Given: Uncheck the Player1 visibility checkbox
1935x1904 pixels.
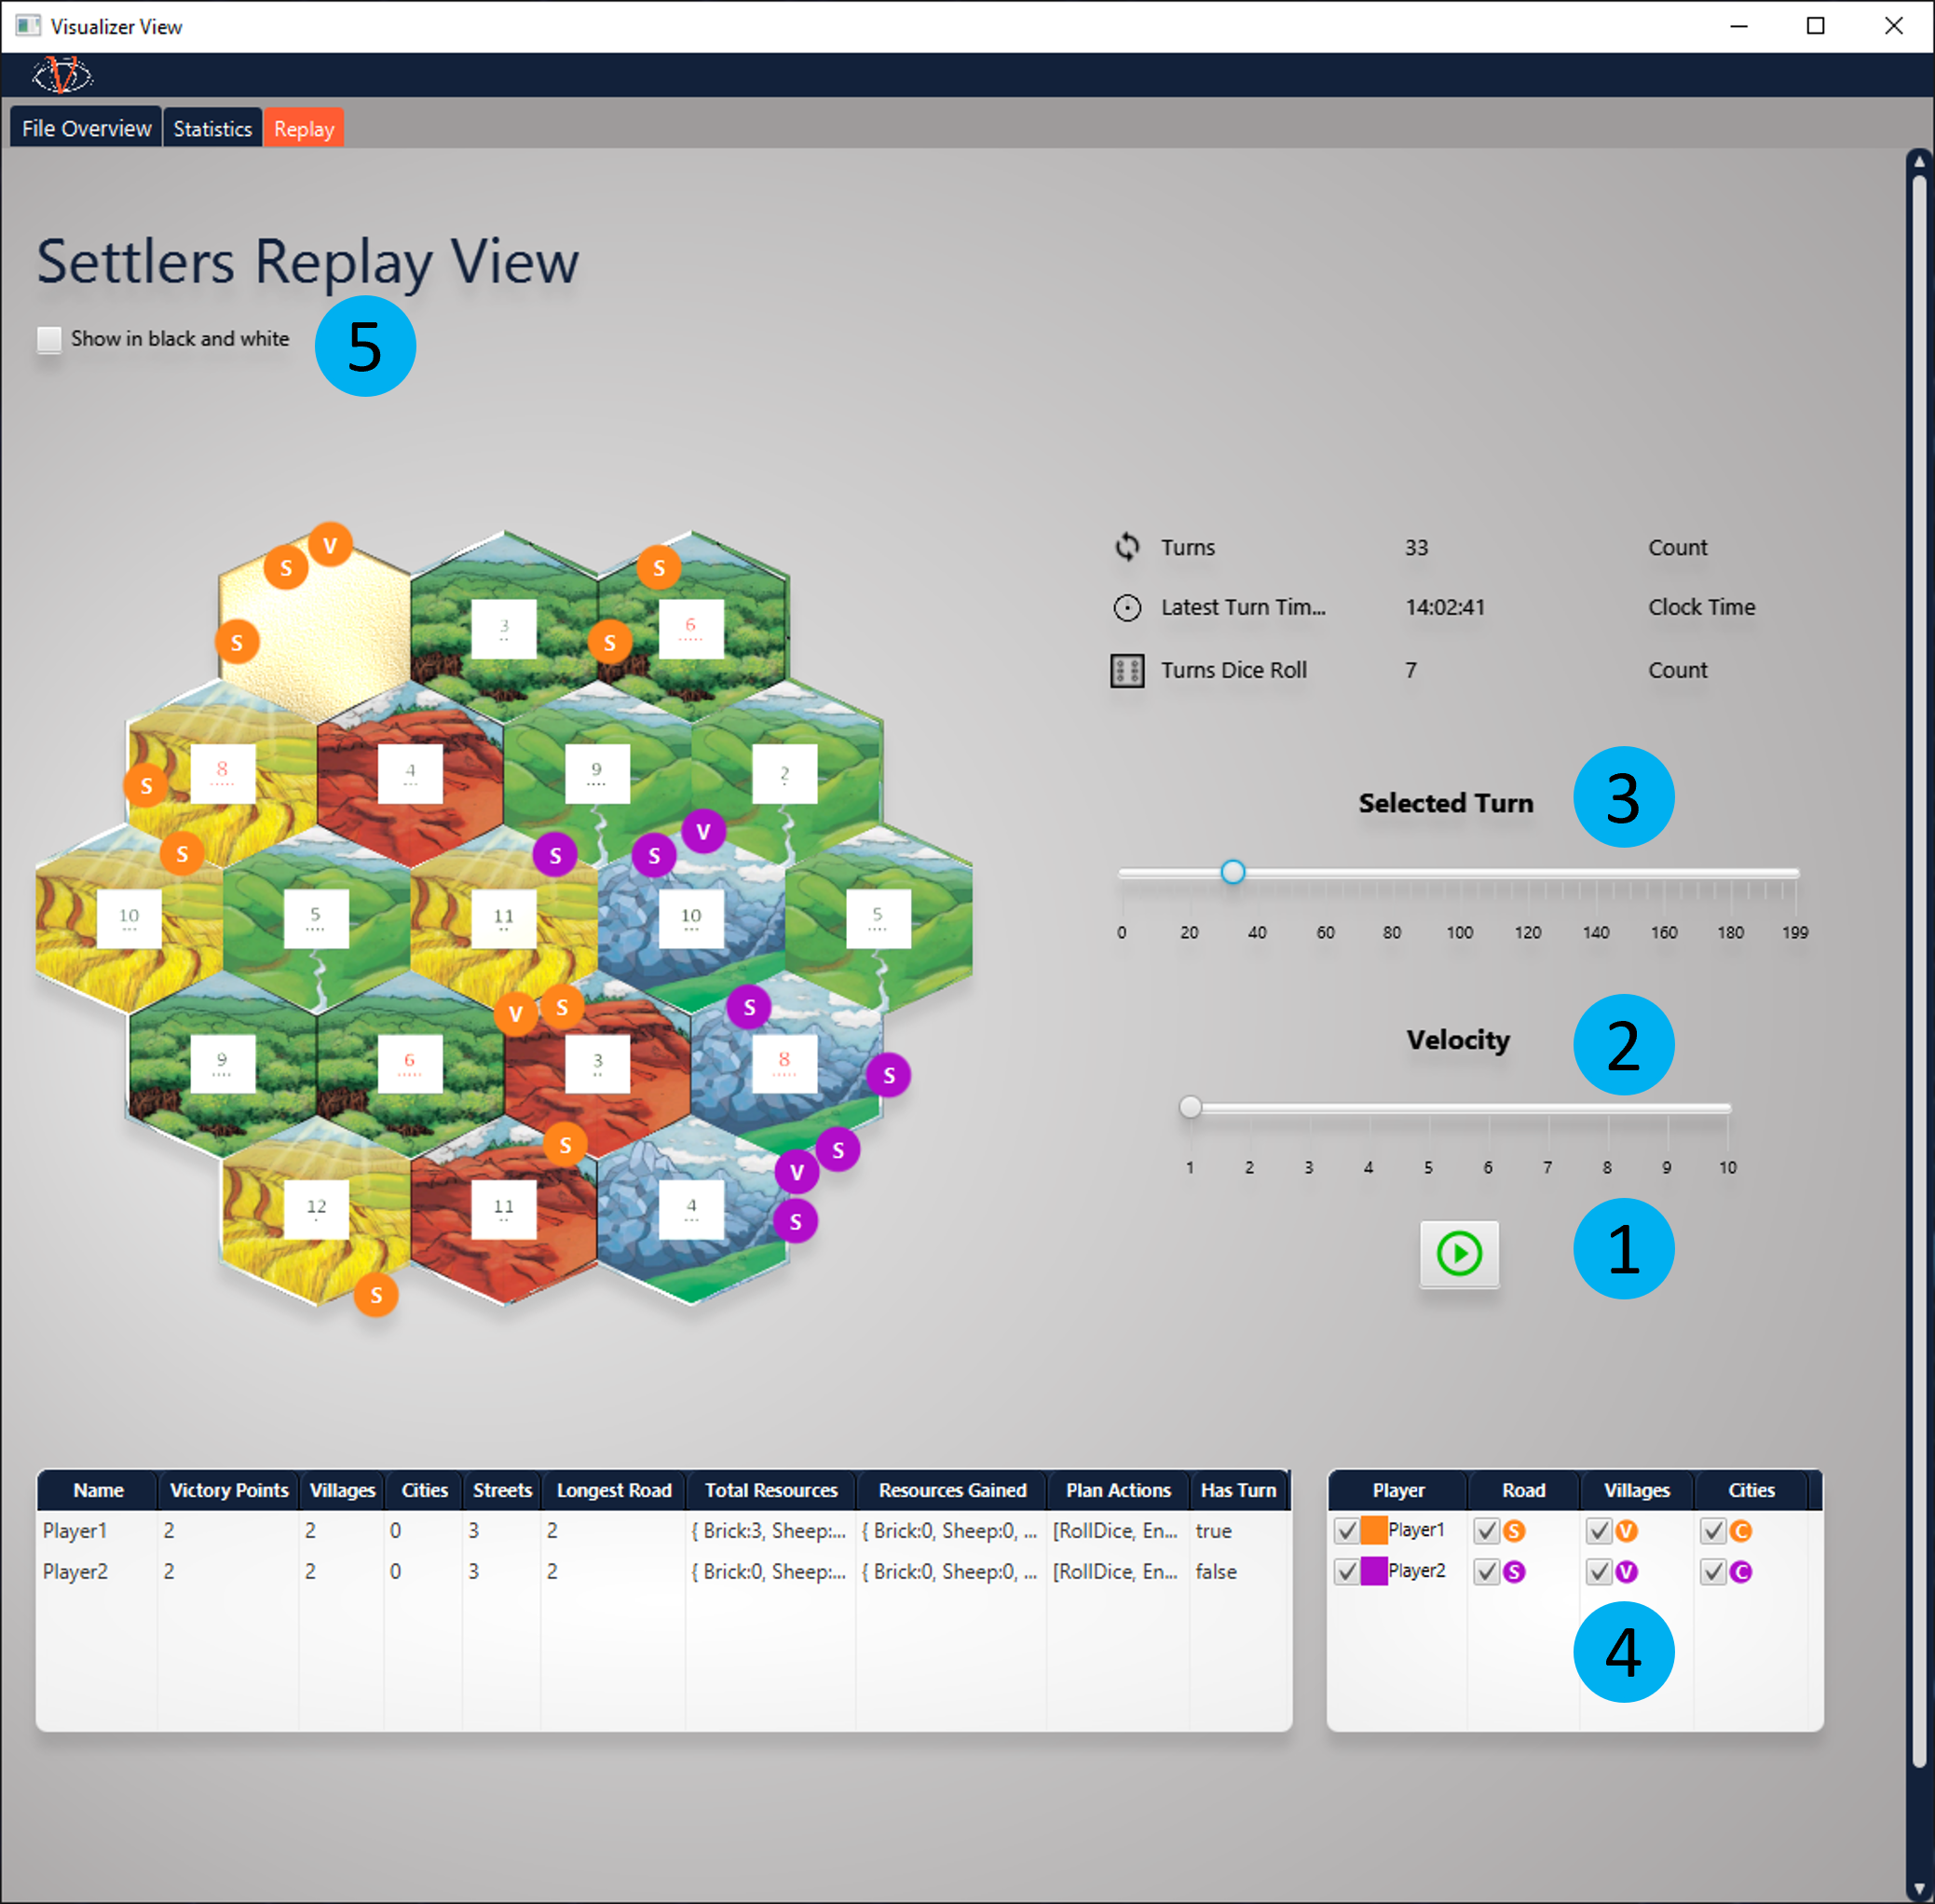Looking at the screenshot, I should [1346, 1530].
